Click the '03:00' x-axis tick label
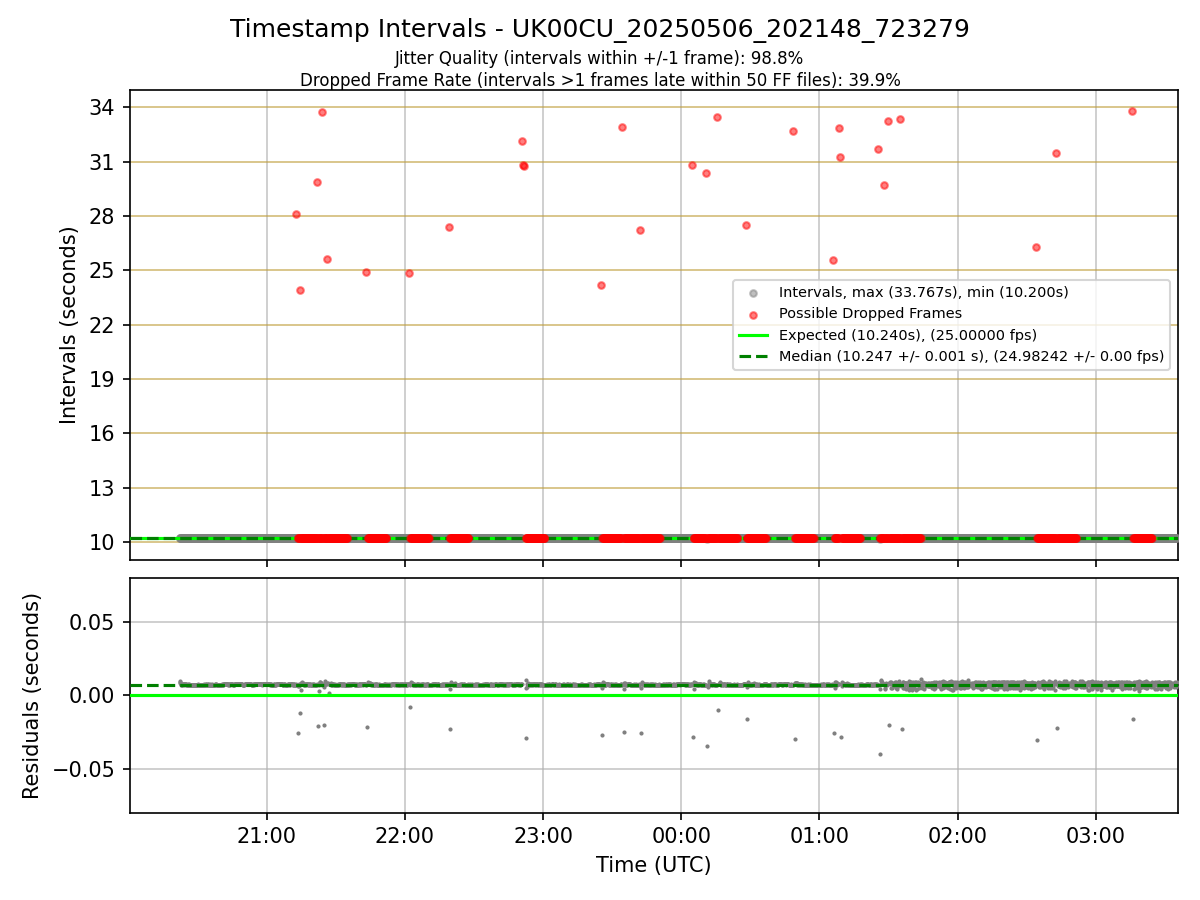Screen dimensions: 1200x900 (1096, 834)
